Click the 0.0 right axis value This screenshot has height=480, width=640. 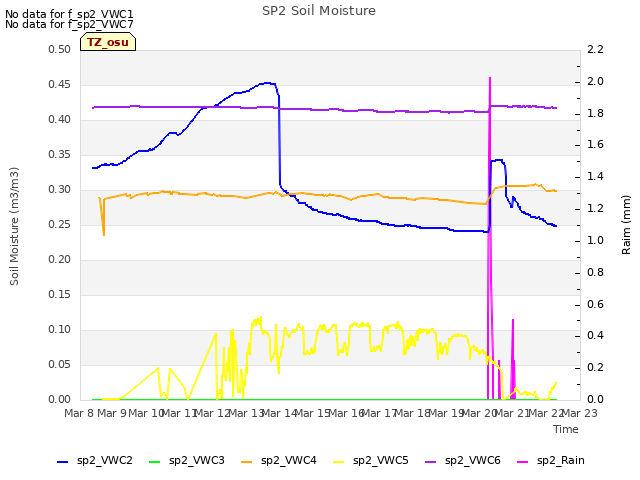595,399
